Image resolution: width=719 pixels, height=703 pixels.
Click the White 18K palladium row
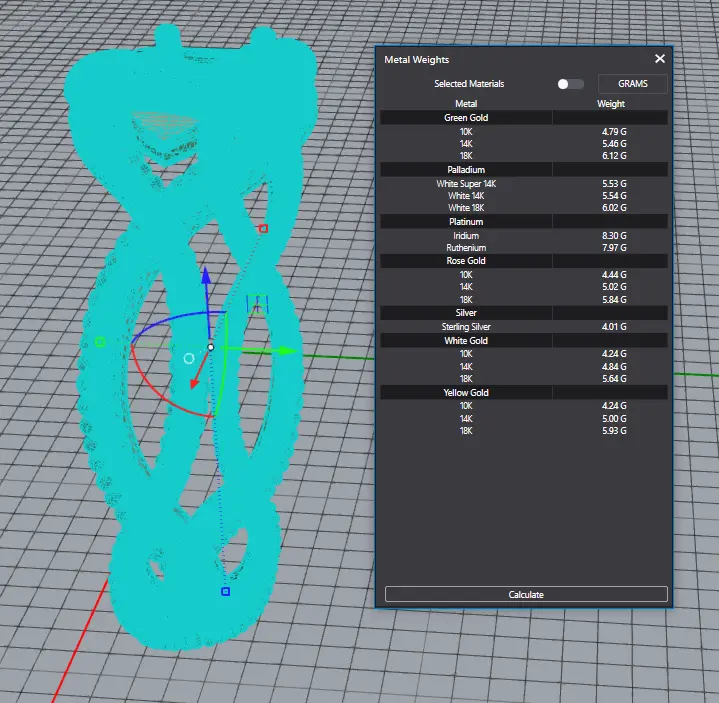tap(524, 207)
